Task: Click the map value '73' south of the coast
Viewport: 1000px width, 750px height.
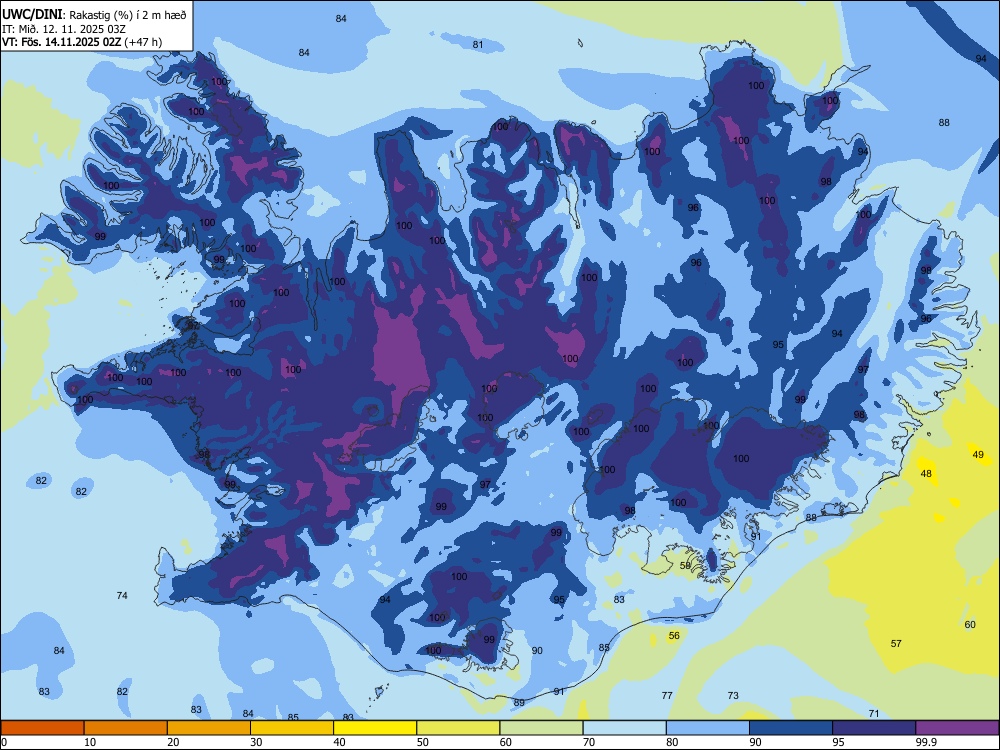Action: (733, 695)
